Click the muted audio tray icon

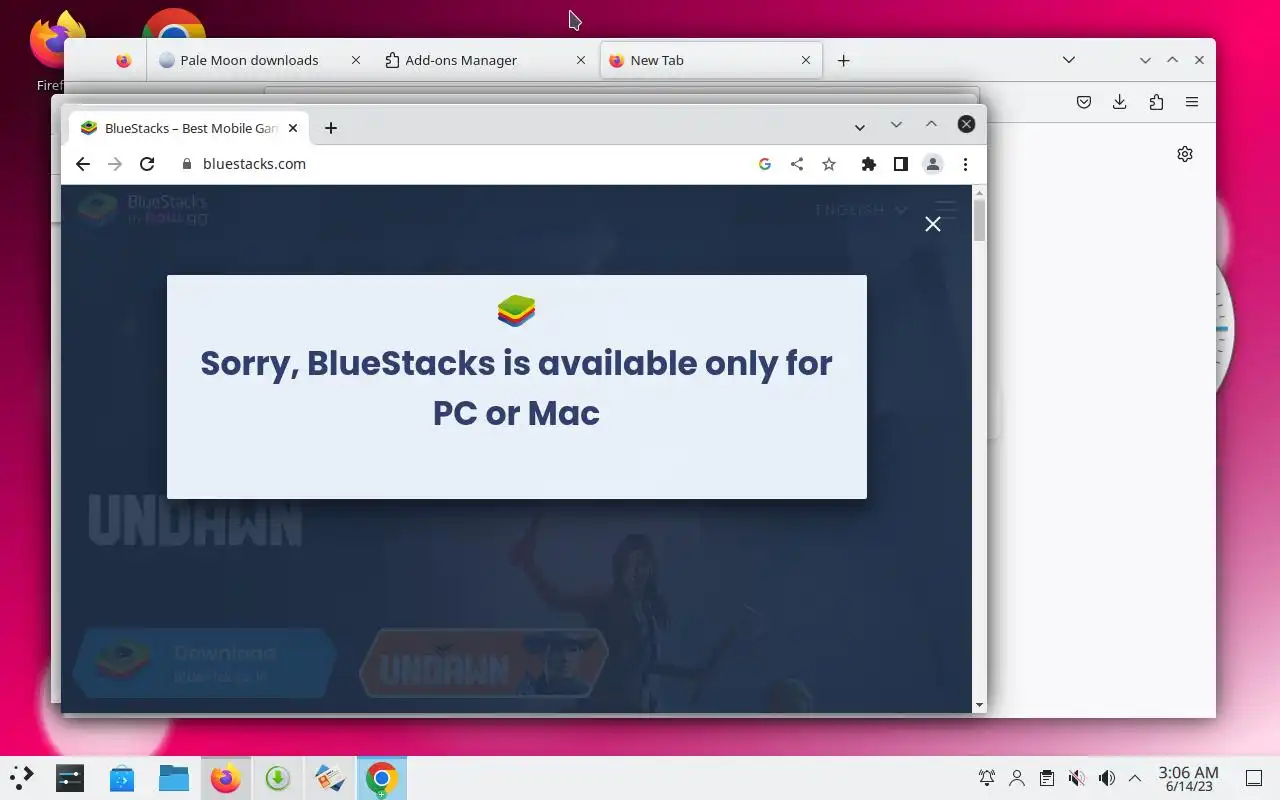(1077, 778)
